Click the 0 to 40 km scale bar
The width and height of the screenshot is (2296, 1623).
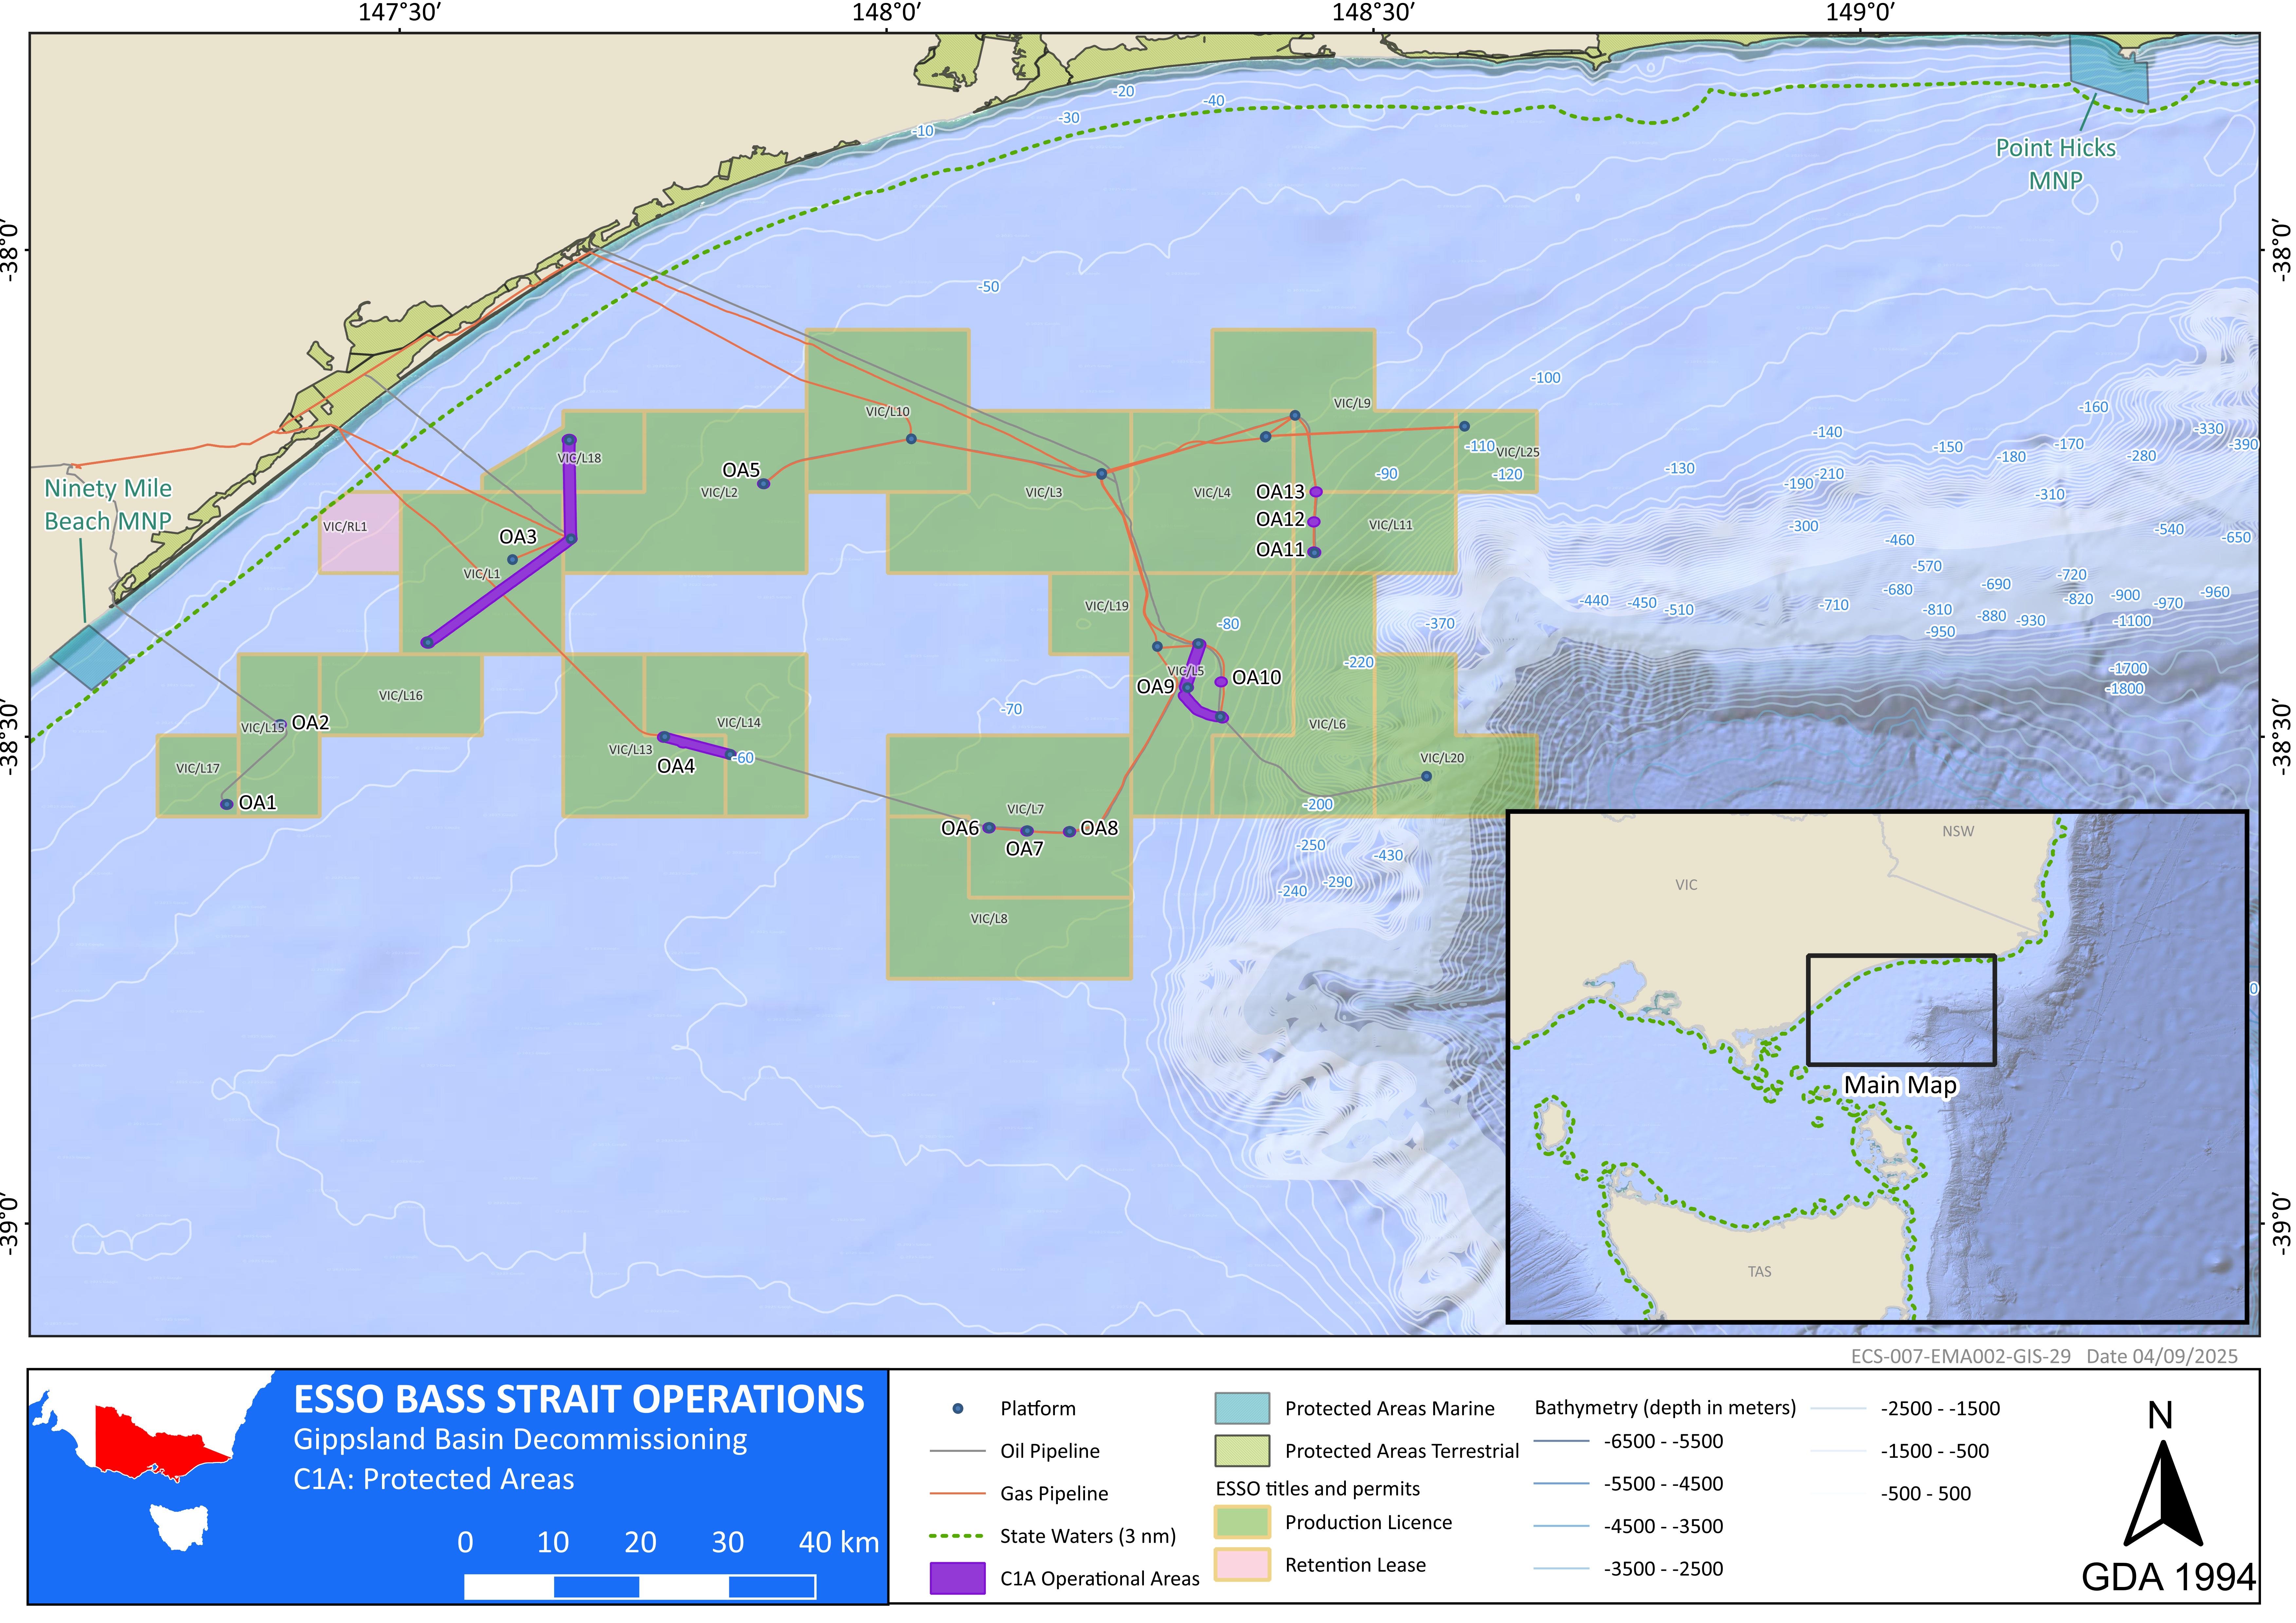(640, 1587)
